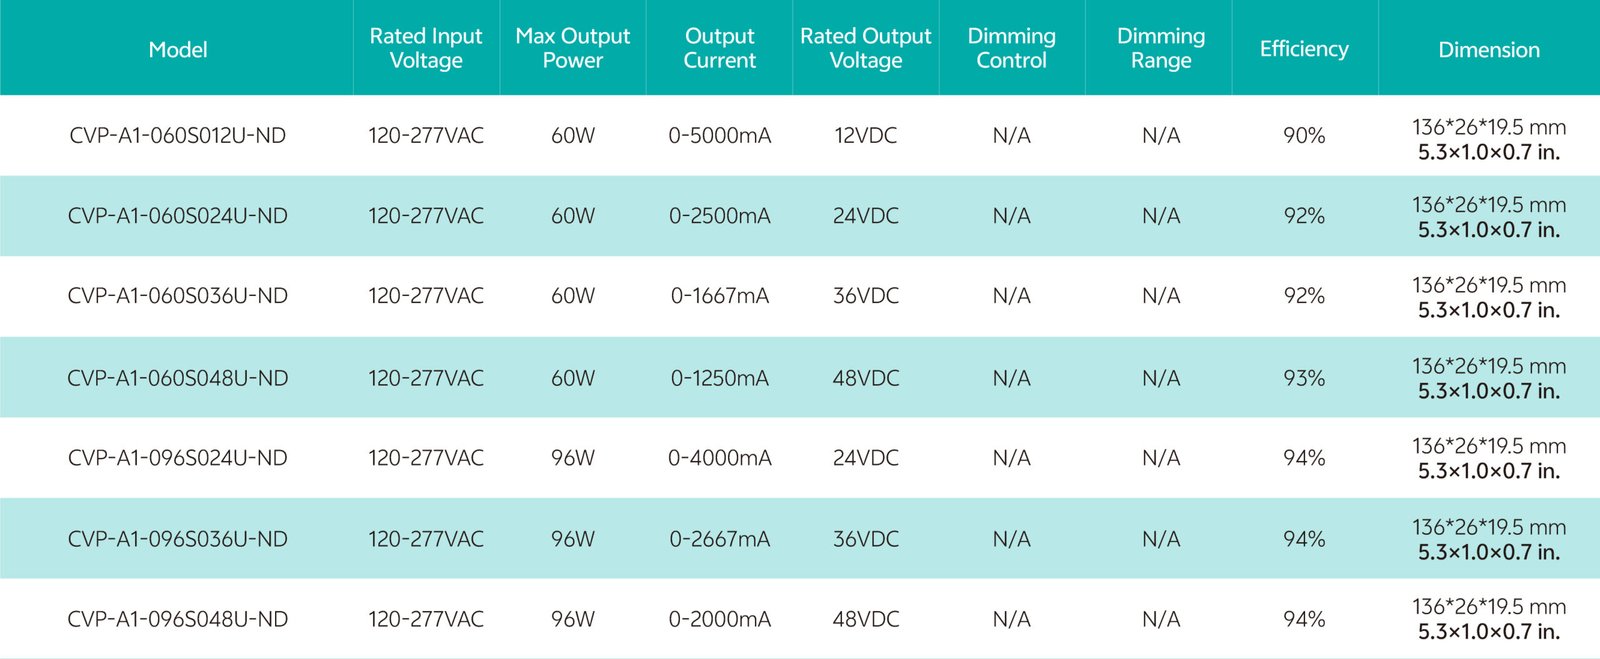Click the CVP-A1-060S024U-ND model cell
The image size is (1600, 659).
177,216
